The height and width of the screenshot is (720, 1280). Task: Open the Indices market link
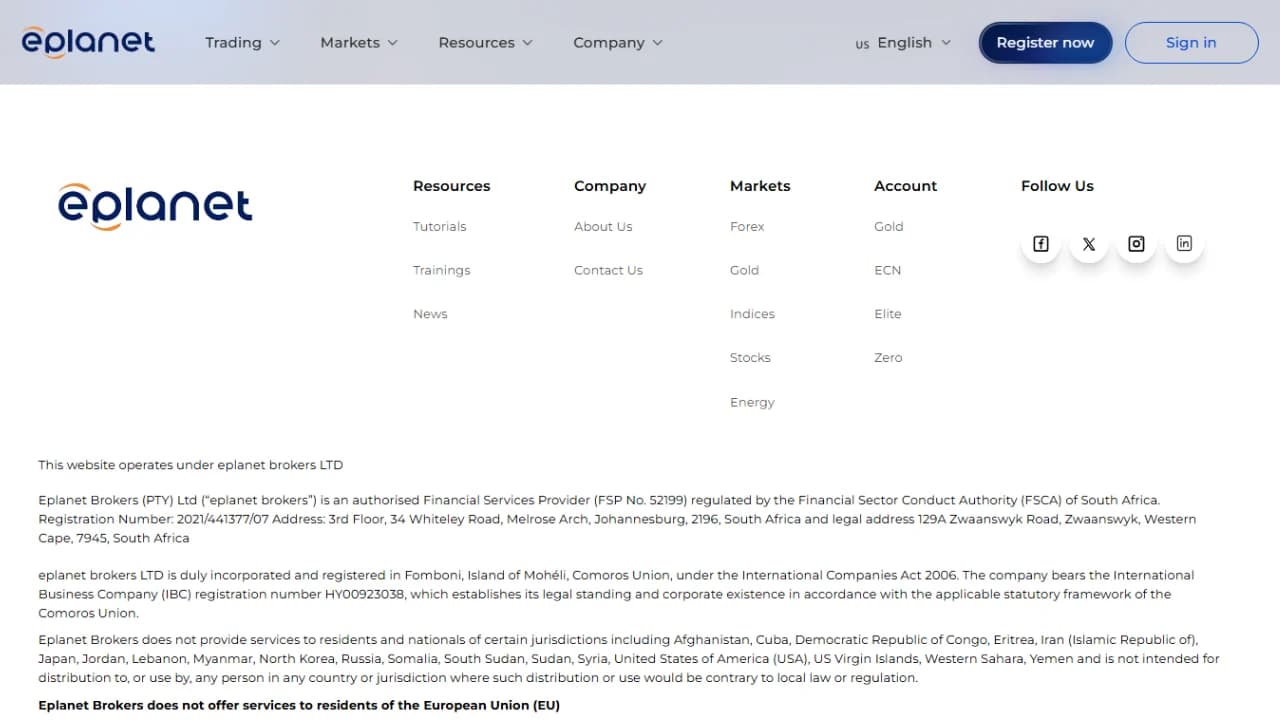(752, 314)
